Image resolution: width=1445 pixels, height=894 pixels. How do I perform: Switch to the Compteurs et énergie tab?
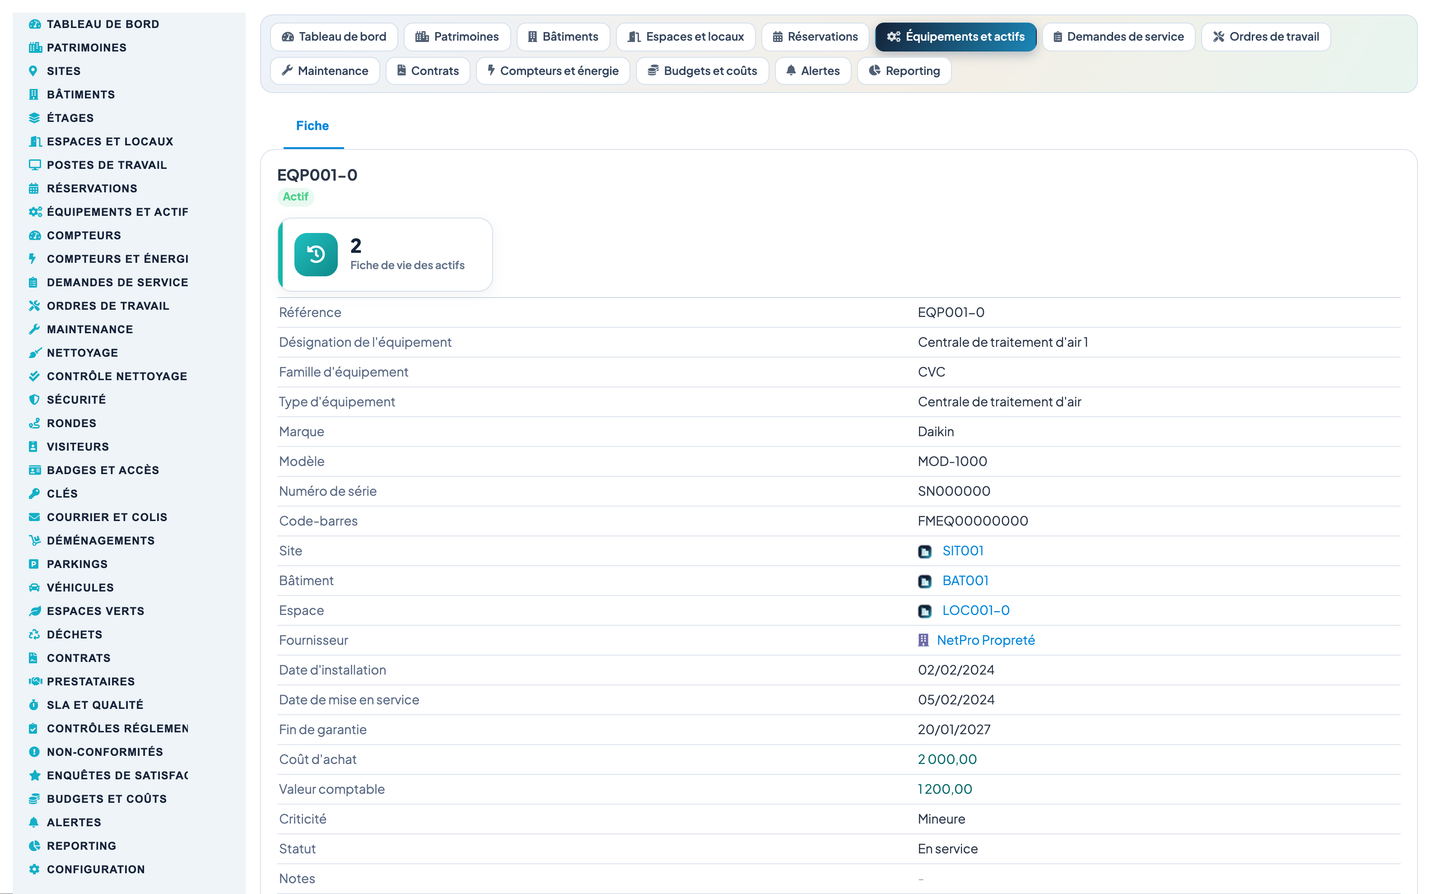[x=553, y=71]
